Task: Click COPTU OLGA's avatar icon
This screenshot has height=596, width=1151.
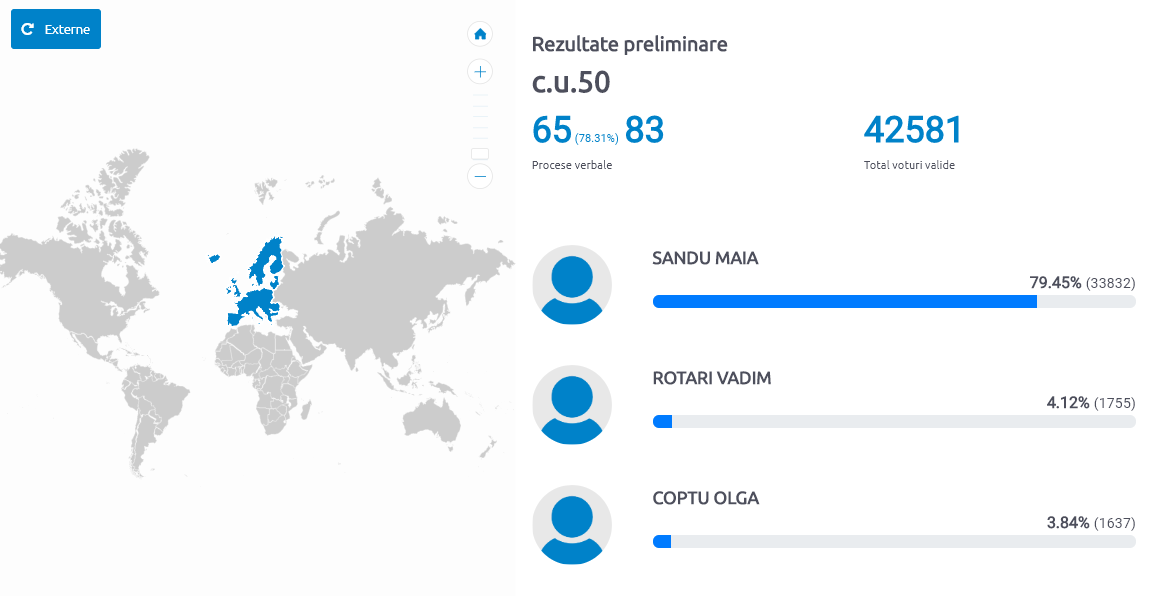Action: [572, 525]
